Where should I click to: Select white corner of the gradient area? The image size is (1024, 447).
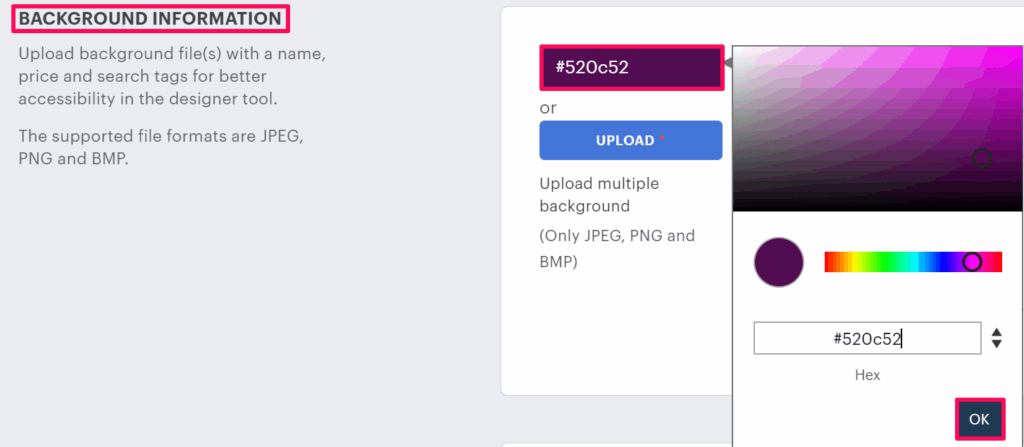[736, 49]
